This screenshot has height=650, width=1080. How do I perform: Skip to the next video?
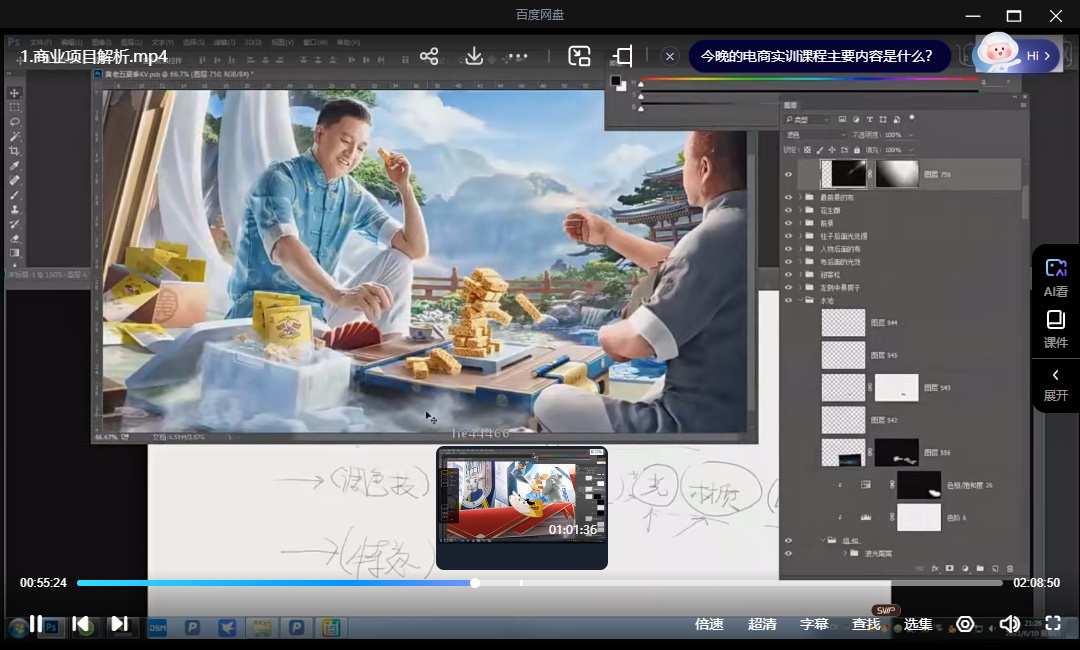119,624
